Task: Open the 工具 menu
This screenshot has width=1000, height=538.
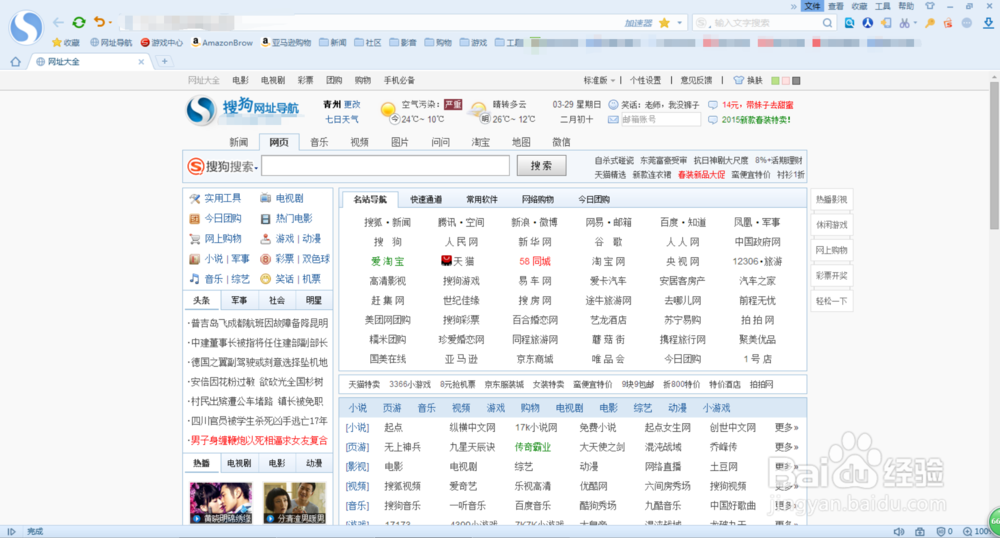Action: (x=883, y=6)
